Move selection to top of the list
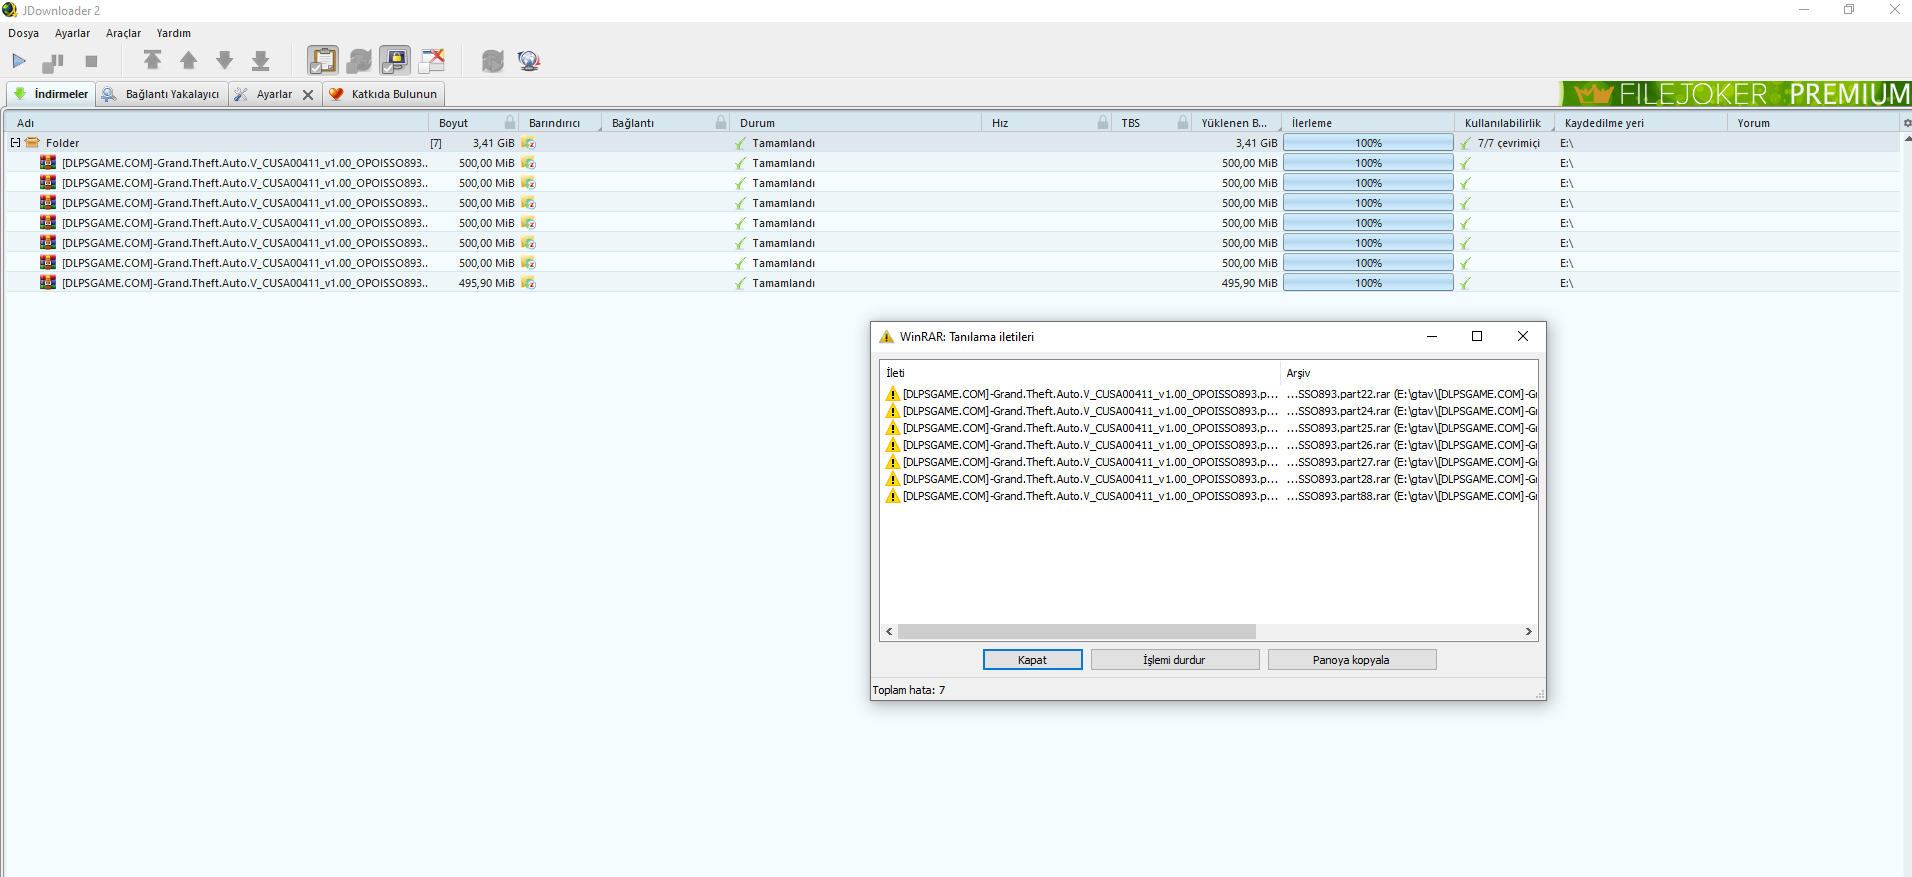1912x877 pixels. click(153, 61)
